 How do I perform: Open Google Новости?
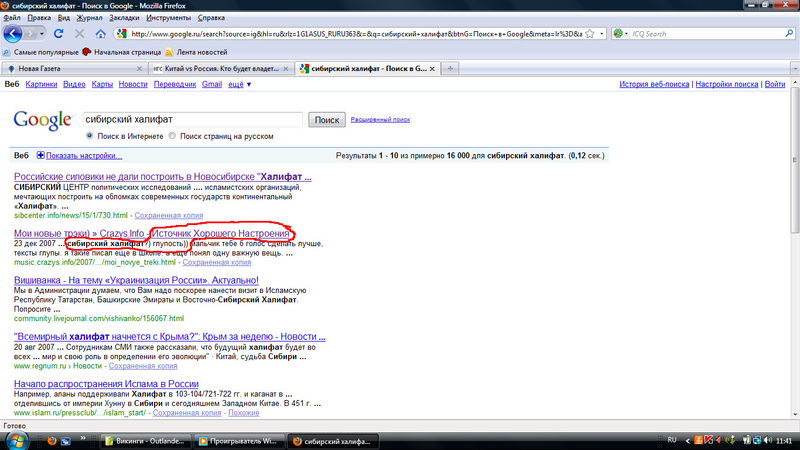coord(133,84)
